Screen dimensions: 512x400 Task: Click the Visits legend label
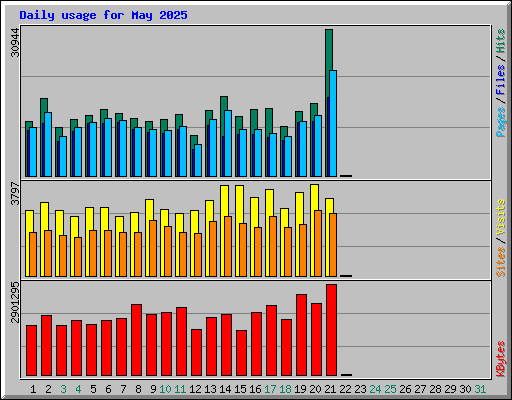click(501, 217)
